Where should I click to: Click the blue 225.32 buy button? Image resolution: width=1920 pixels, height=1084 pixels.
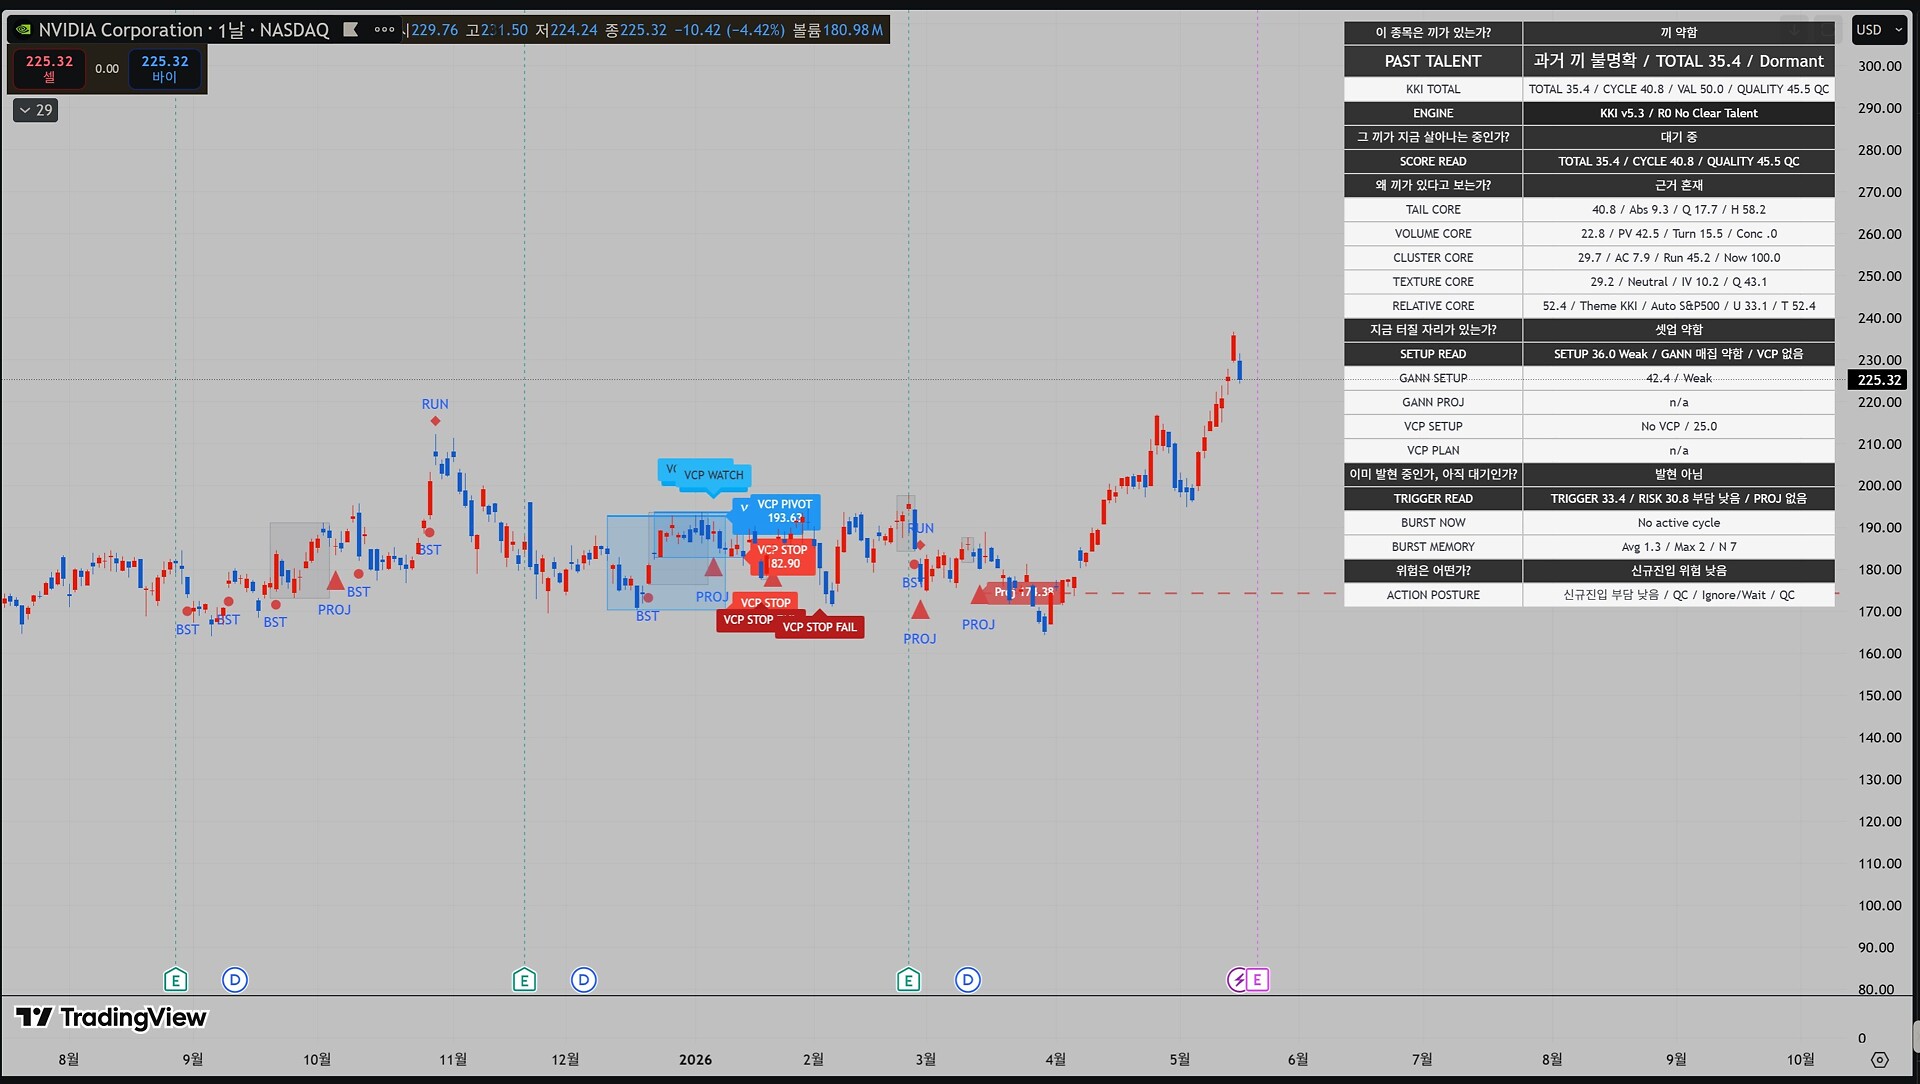pos(165,68)
